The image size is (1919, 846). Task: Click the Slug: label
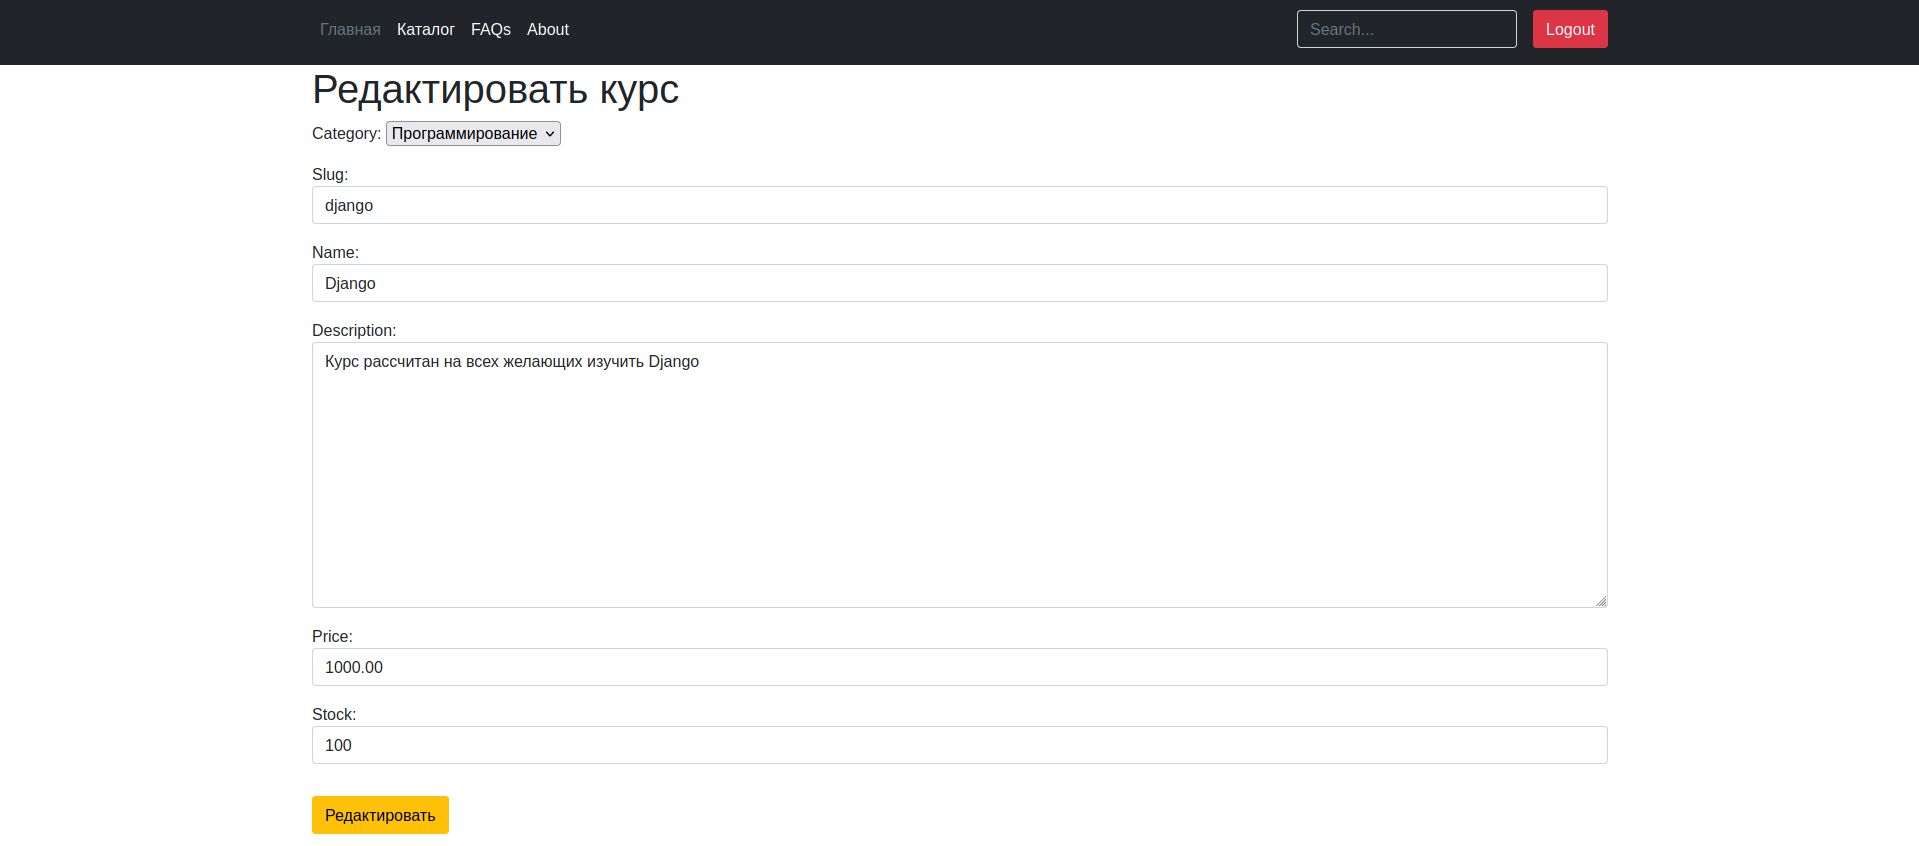coord(330,175)
